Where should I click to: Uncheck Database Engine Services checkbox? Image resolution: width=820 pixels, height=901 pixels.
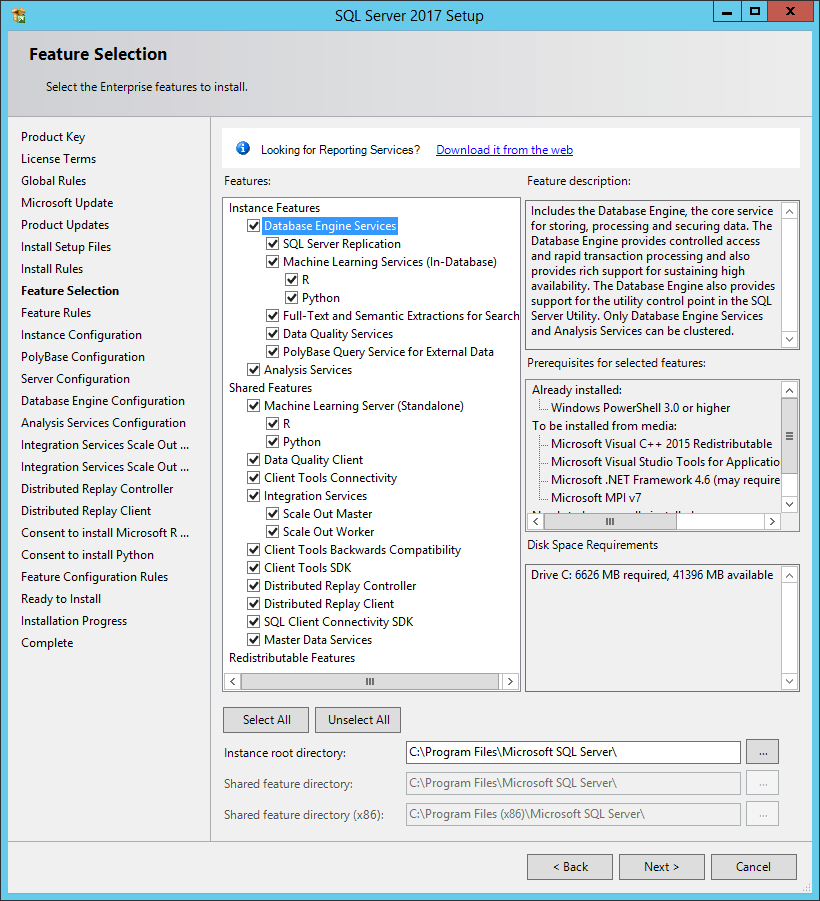pyautogui.click(x=253, y=226)
